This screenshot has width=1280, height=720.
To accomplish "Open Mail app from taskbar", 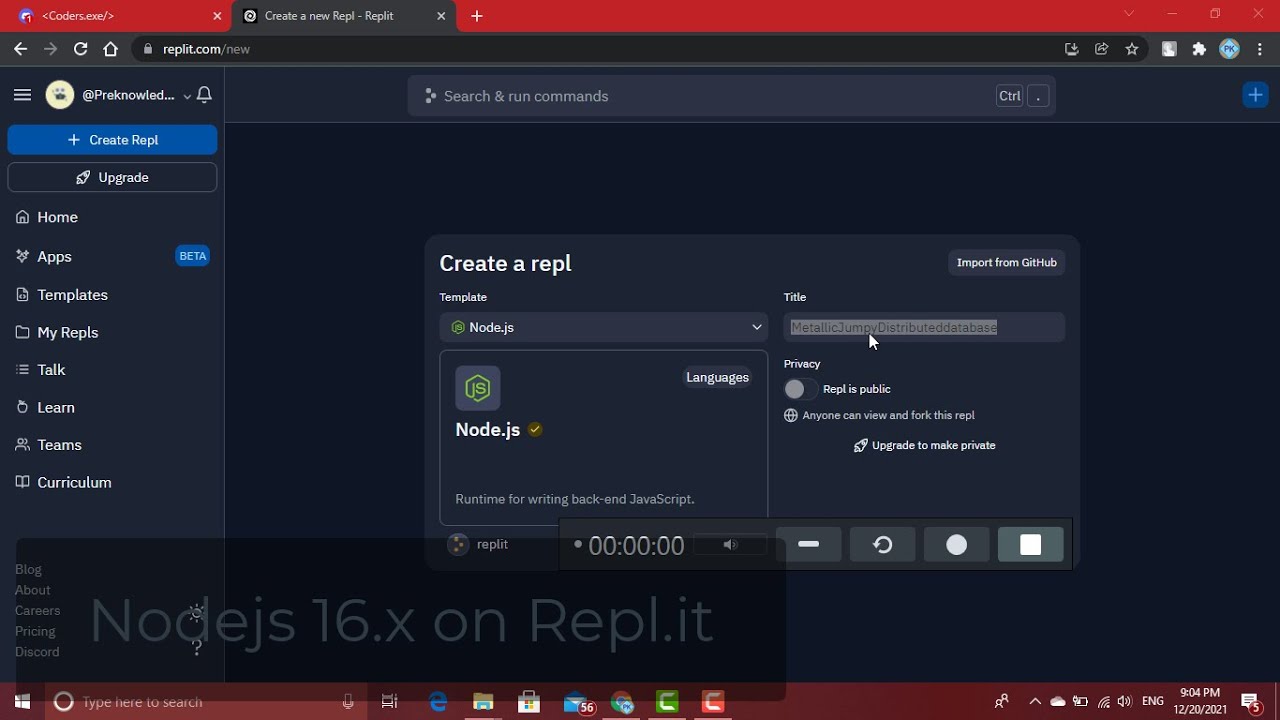I will pyautogui.click(x=578, y=702).
